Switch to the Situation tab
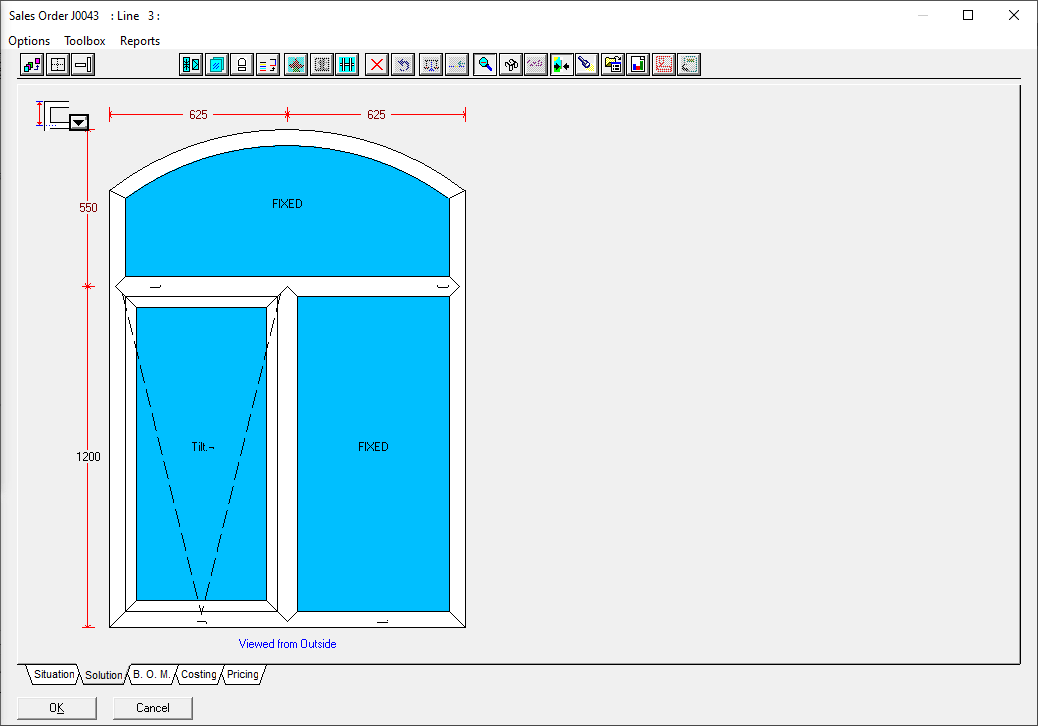Screen dimensions: 1038x726 click(x=54, y=675)
